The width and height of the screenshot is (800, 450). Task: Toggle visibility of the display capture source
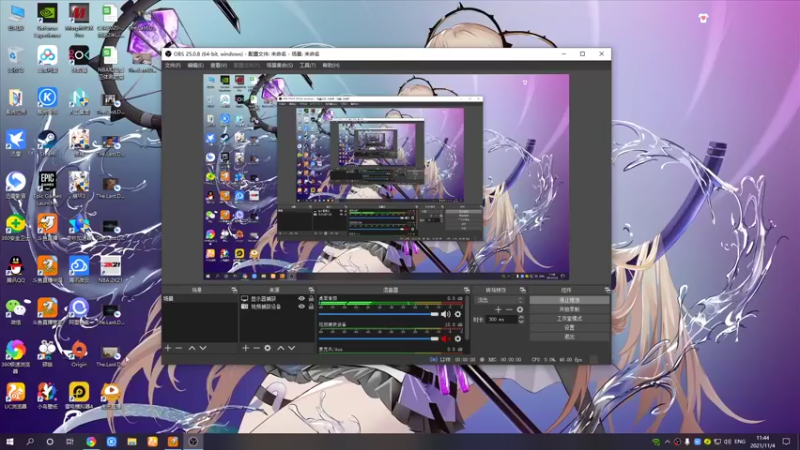(302, 298)
